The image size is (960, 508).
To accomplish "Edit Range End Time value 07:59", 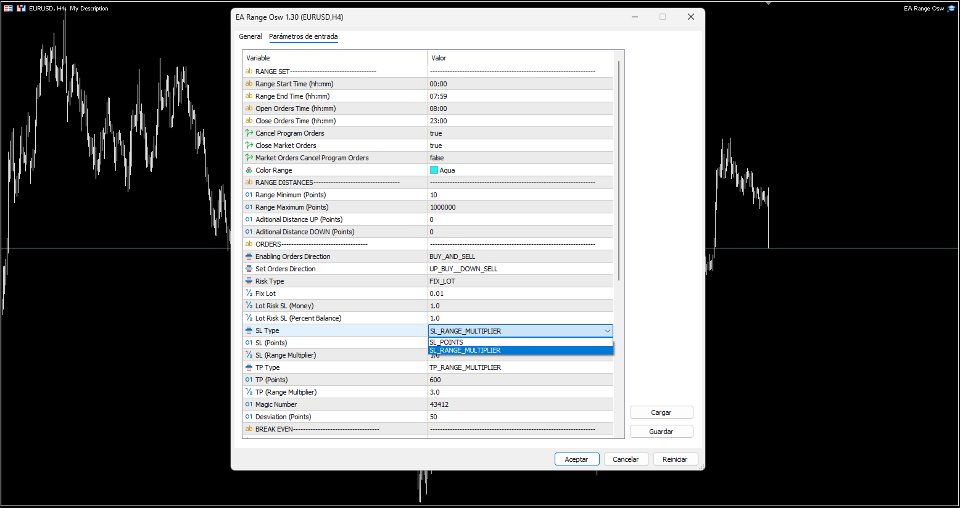I will pyautogui.click(x=520, y=96).
